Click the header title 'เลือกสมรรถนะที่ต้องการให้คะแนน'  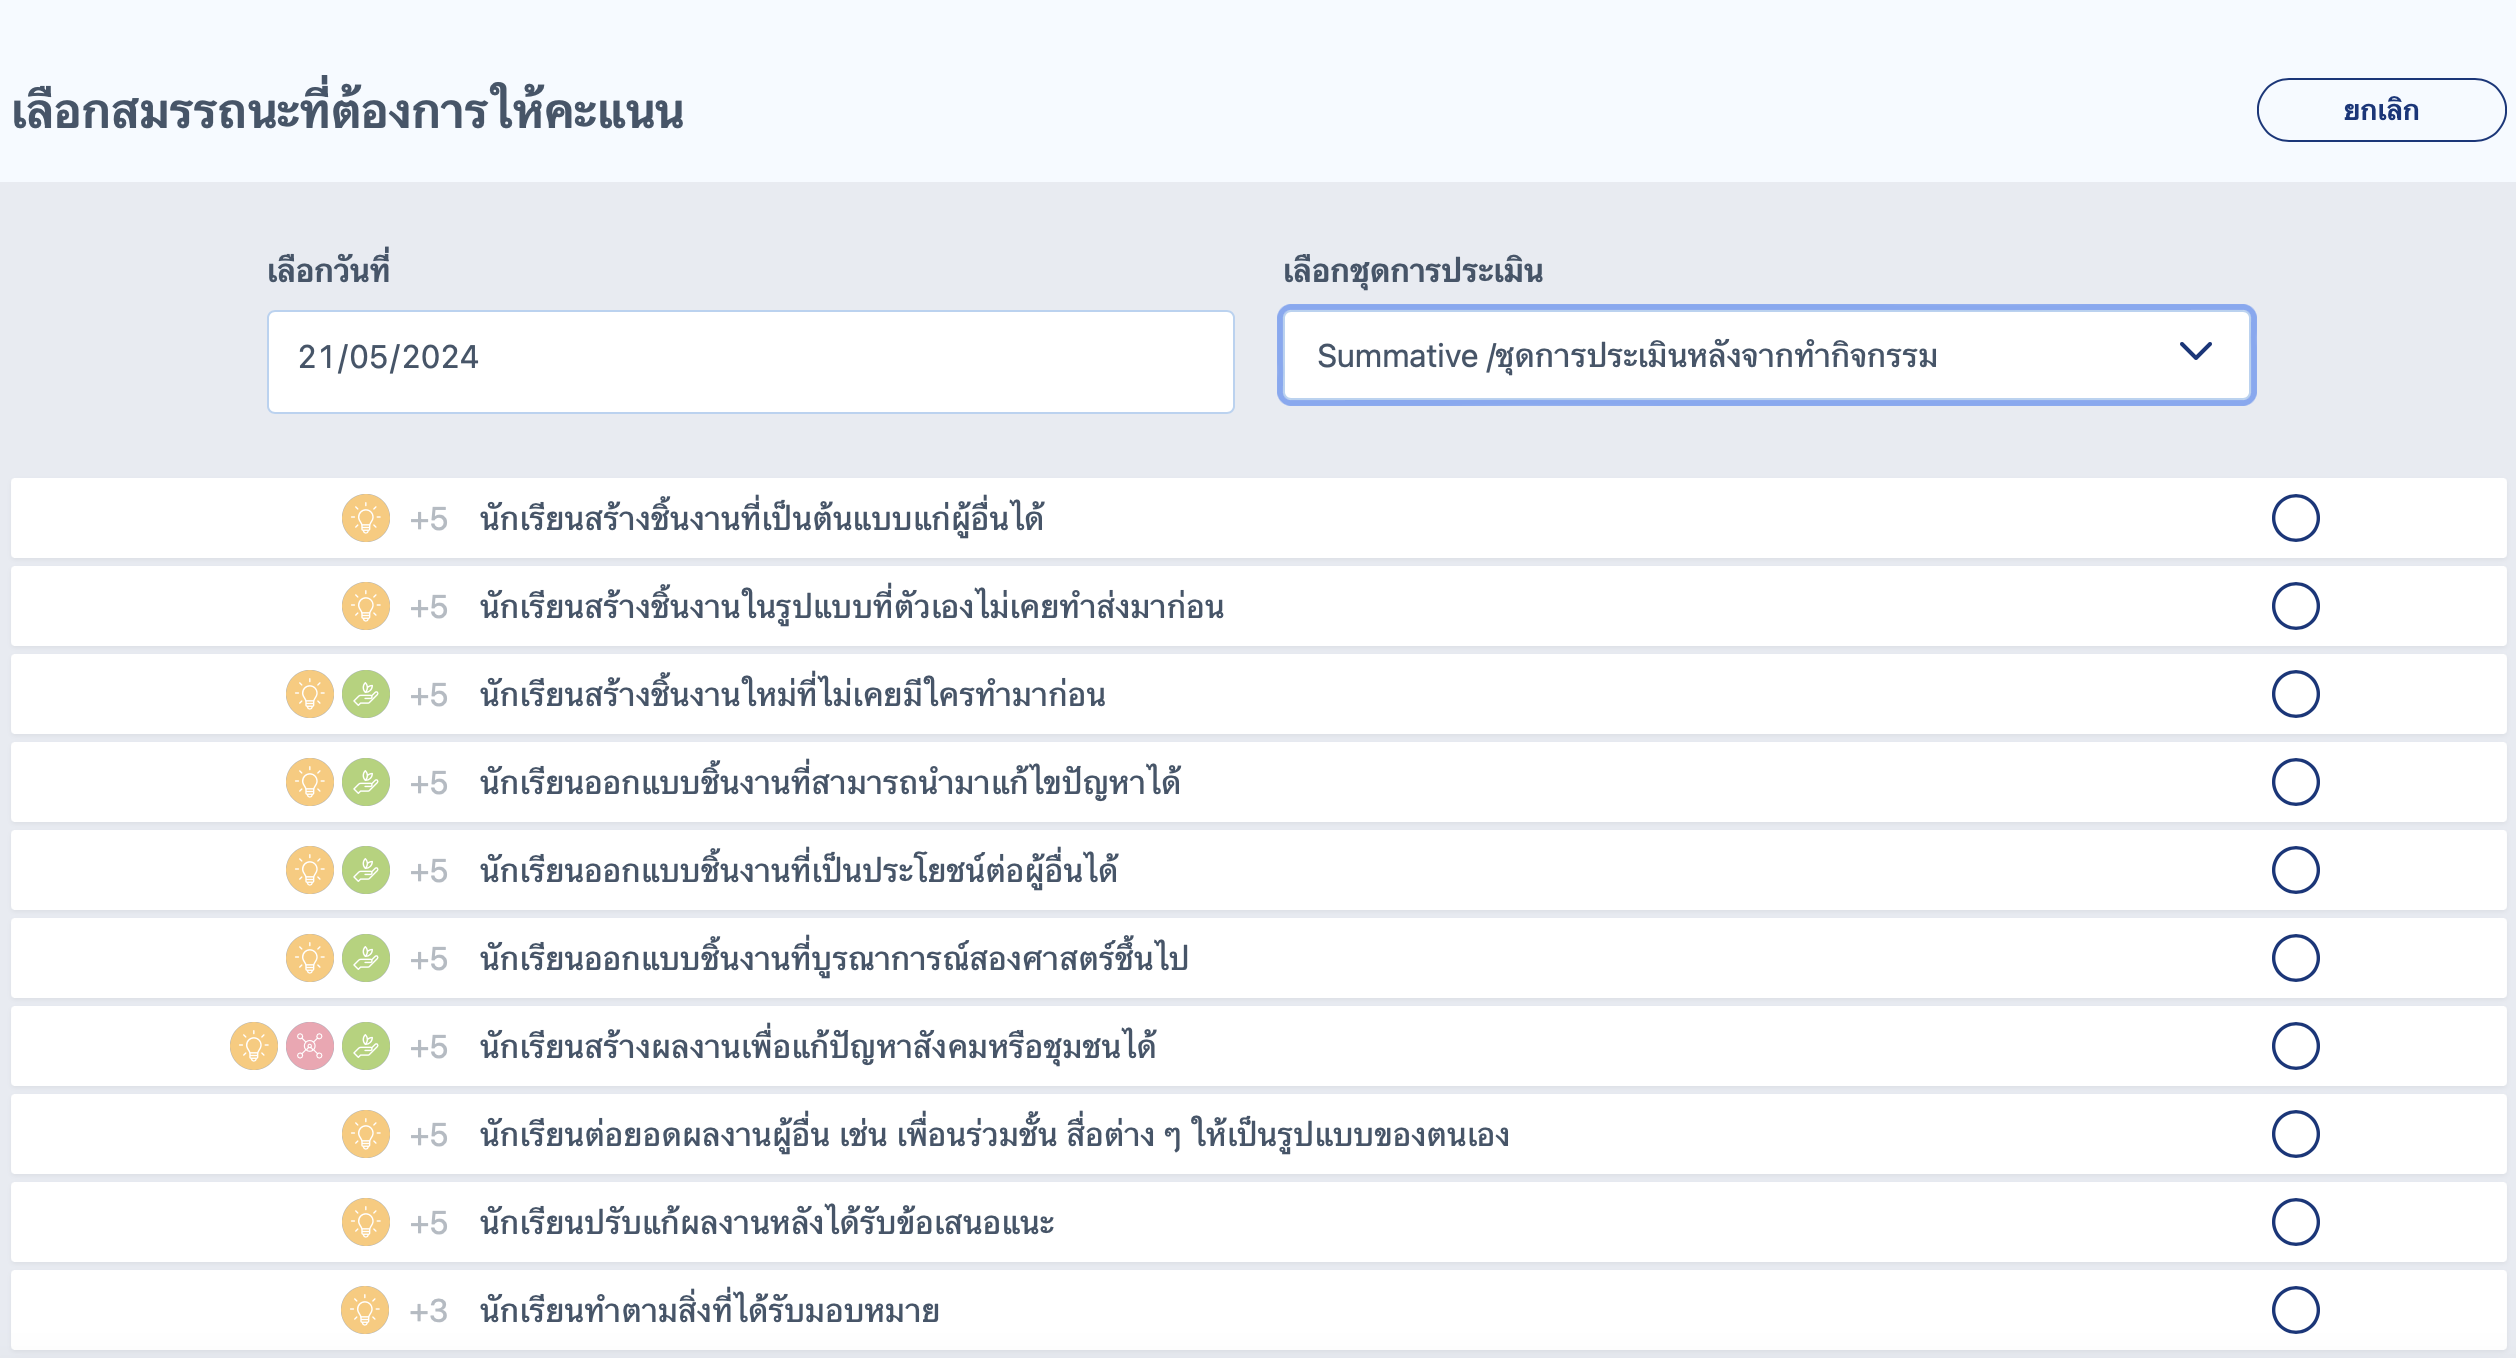pos(350,112)
